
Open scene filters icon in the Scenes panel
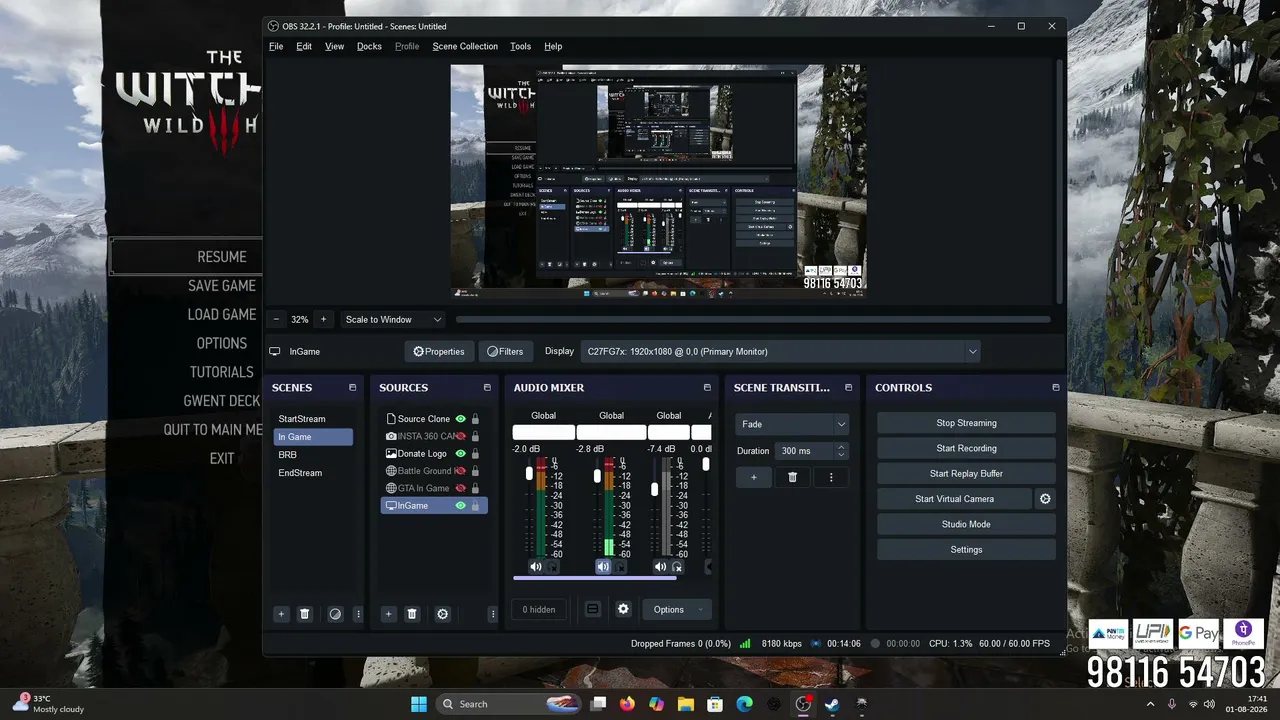pyautogui.click(x=335, y=614)
